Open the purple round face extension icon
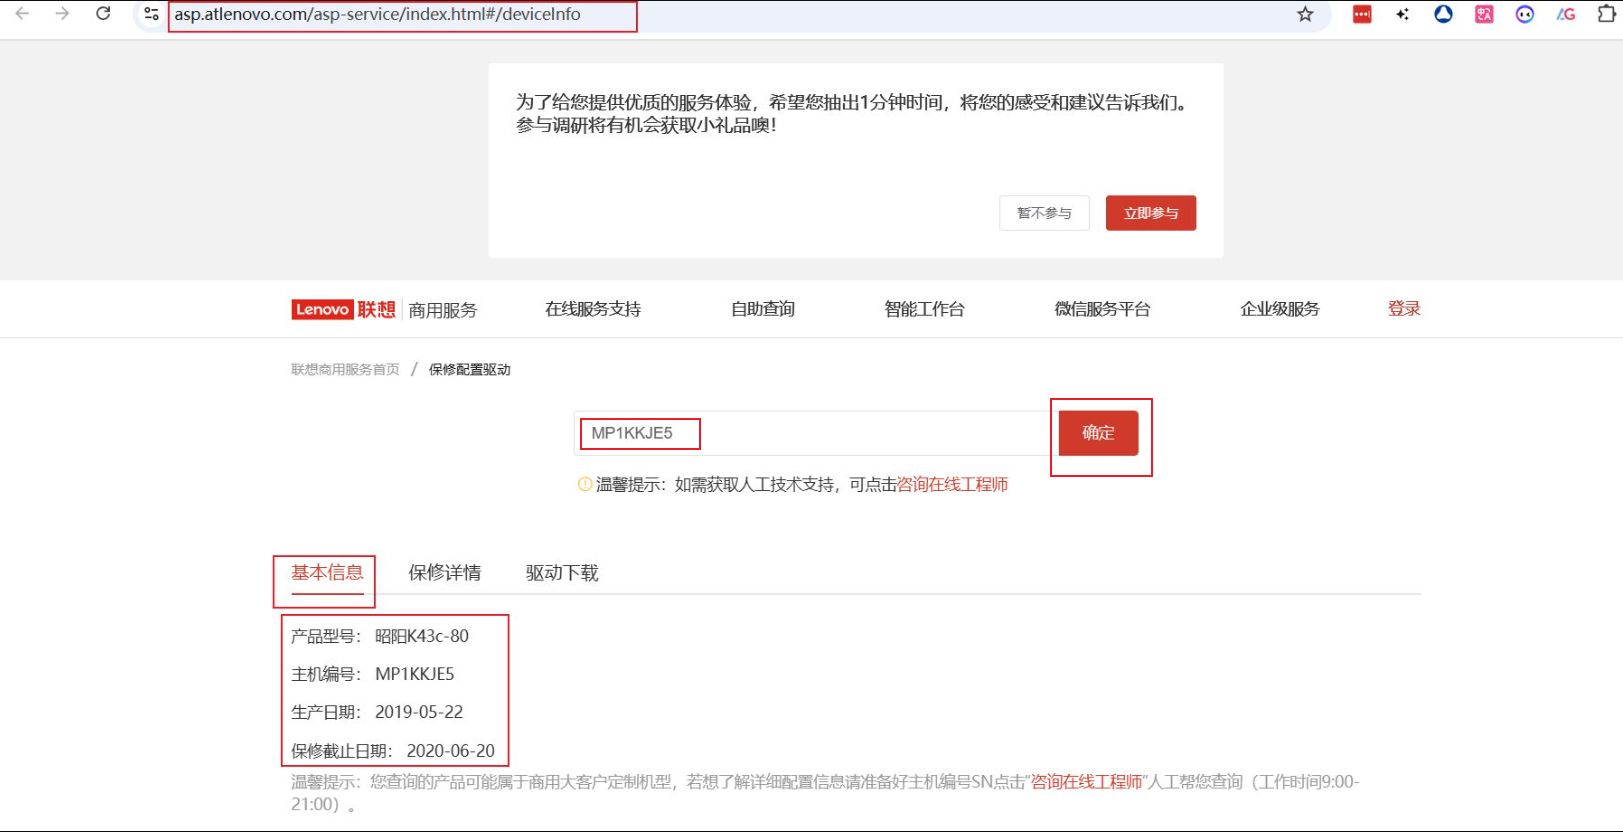 click(1525, 14)
